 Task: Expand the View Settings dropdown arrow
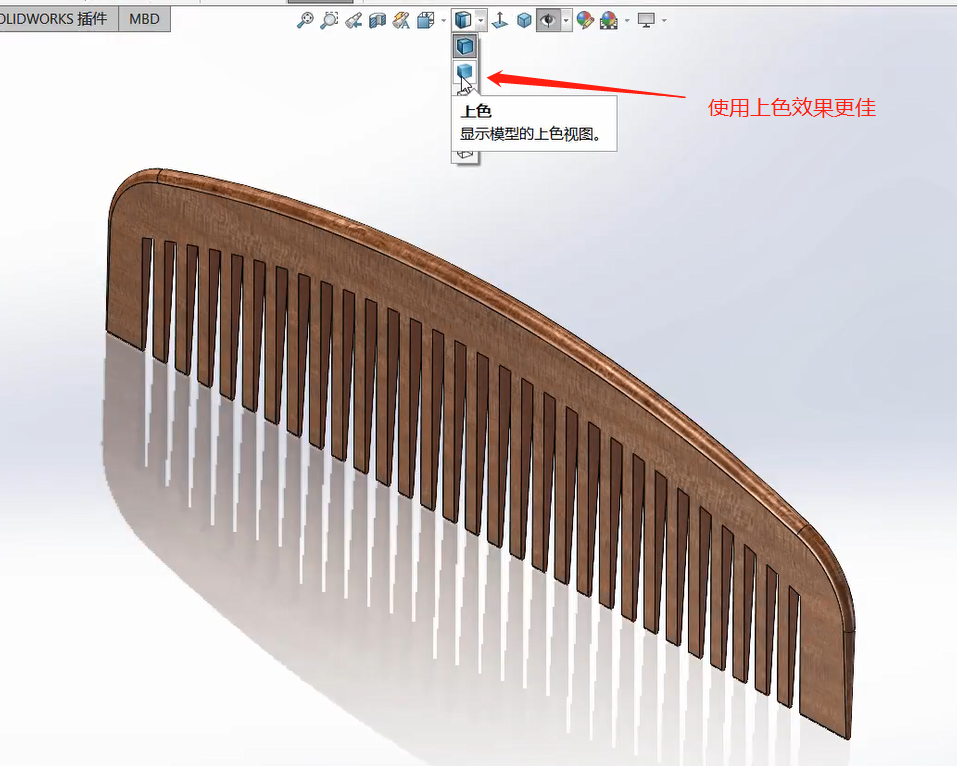tap(664, 21)
